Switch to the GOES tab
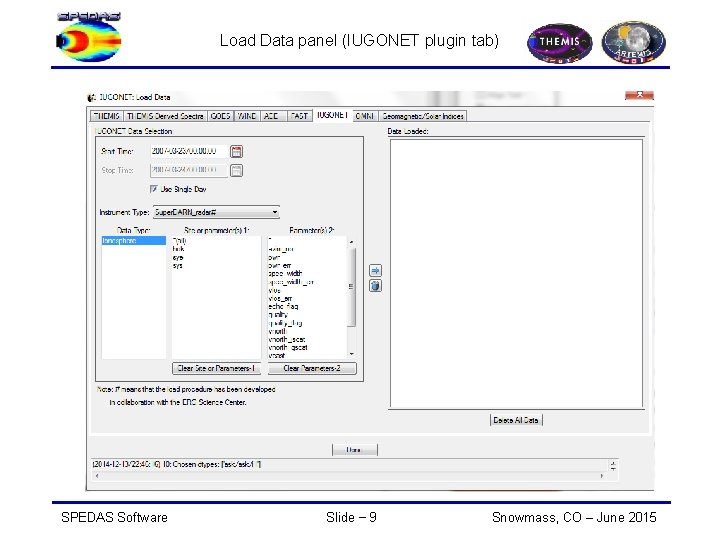The image size is (720, 540). [220, 116]
